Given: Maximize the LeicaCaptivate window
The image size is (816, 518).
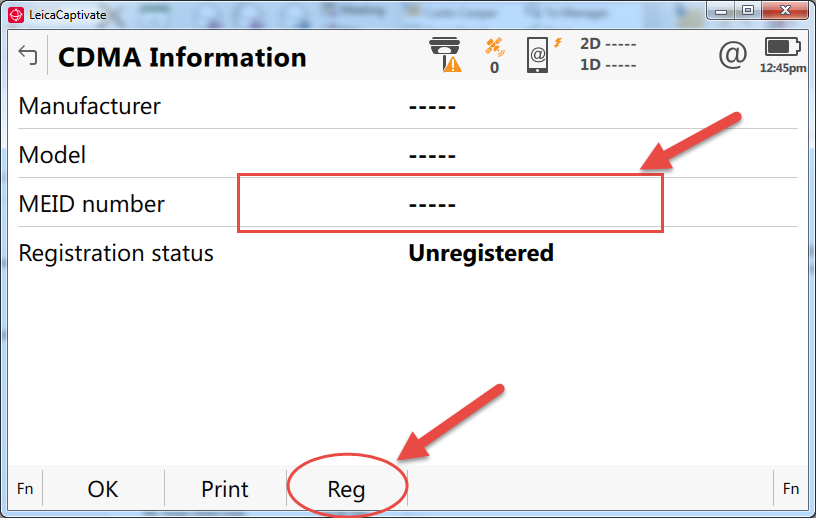Looking at the screenshot, I should (747, 10).
